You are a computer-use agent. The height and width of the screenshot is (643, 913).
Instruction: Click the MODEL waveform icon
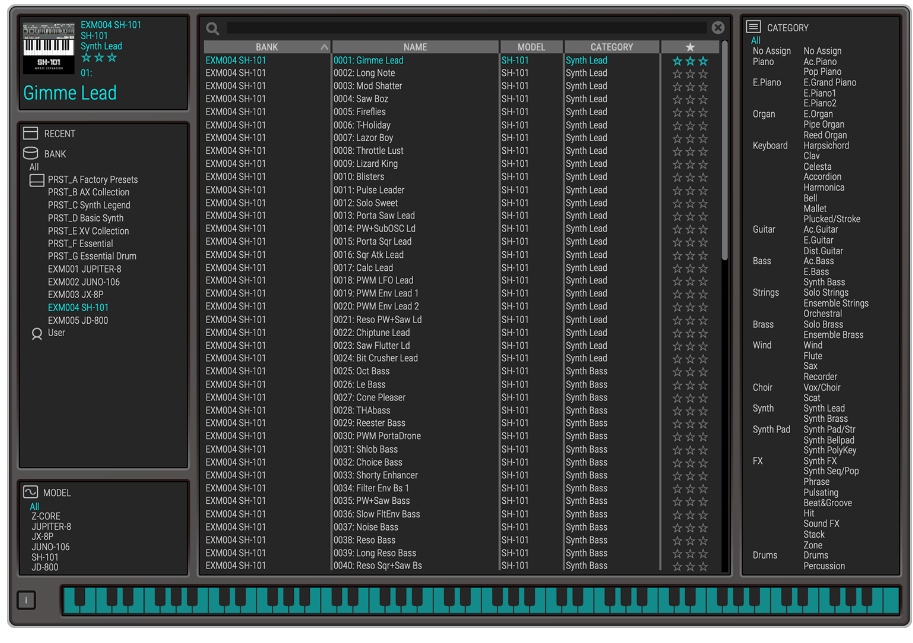coord(30,492)
